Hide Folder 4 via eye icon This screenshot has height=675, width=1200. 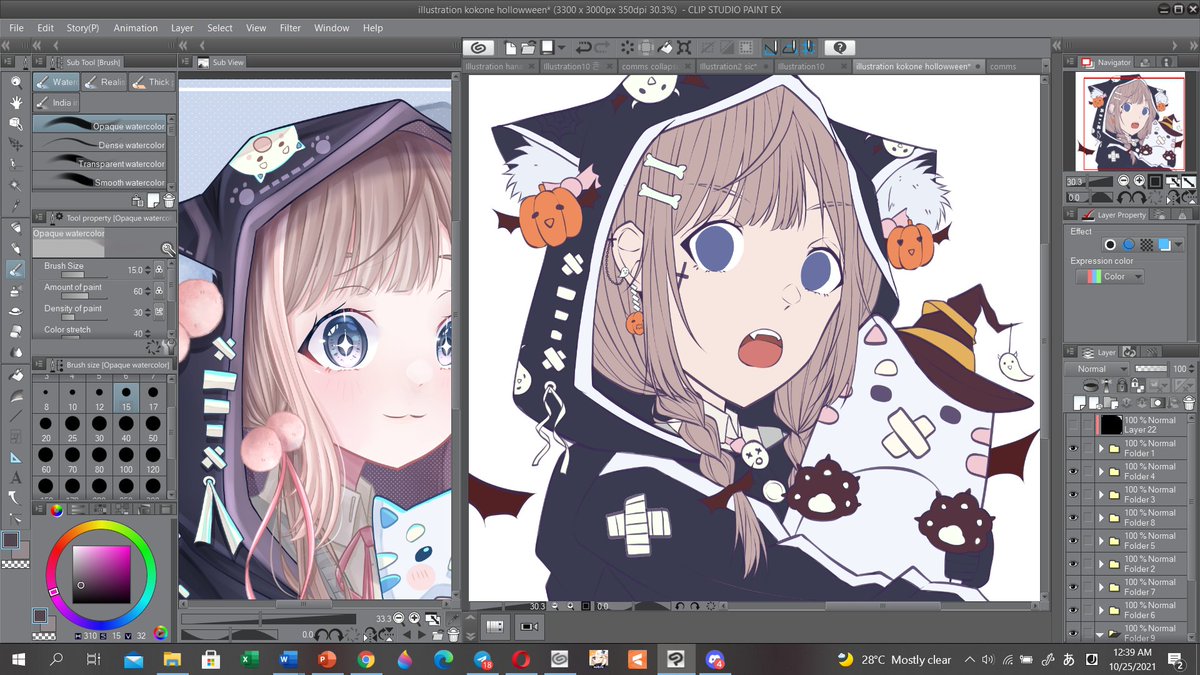1073,472
